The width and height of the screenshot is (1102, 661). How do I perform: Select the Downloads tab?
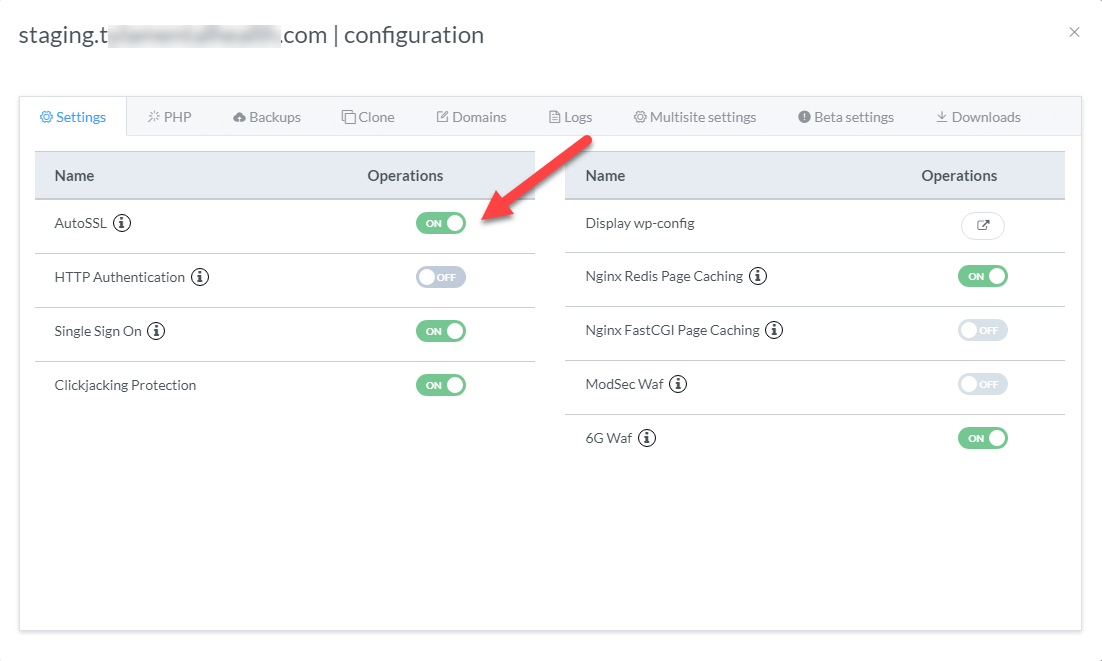[x=978, y=117]
